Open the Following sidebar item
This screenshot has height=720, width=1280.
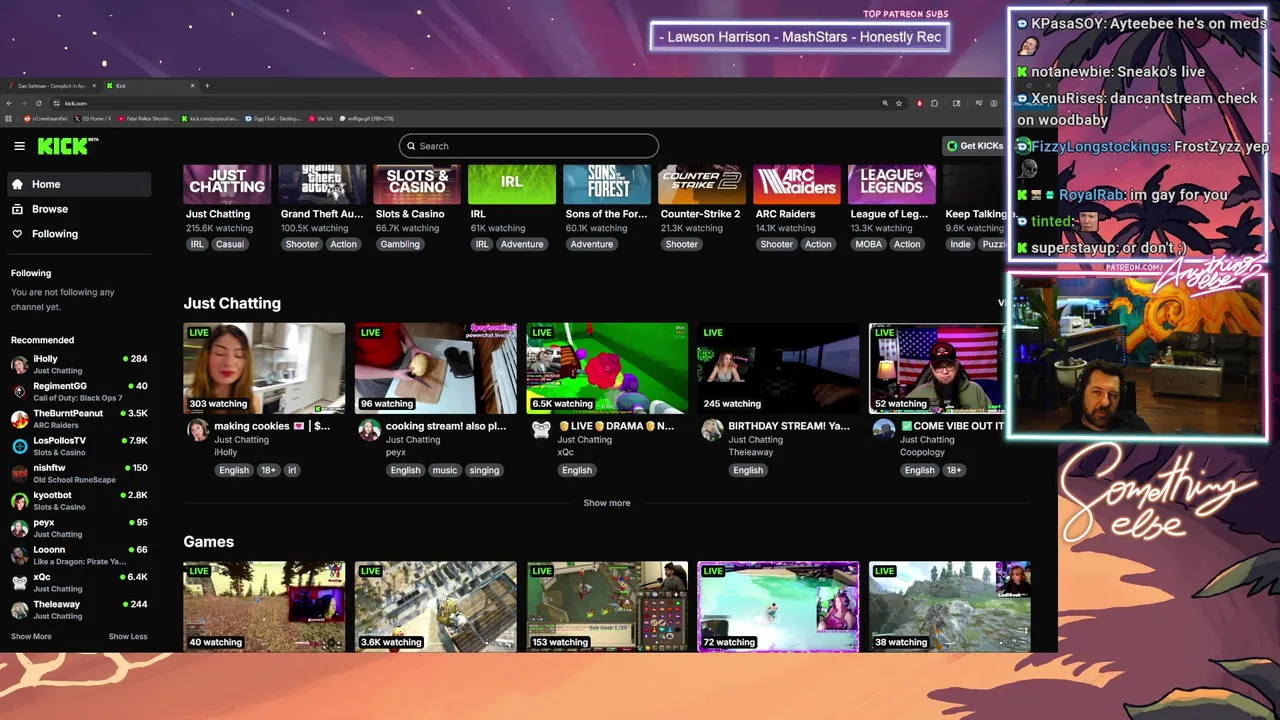coord(79,234)
